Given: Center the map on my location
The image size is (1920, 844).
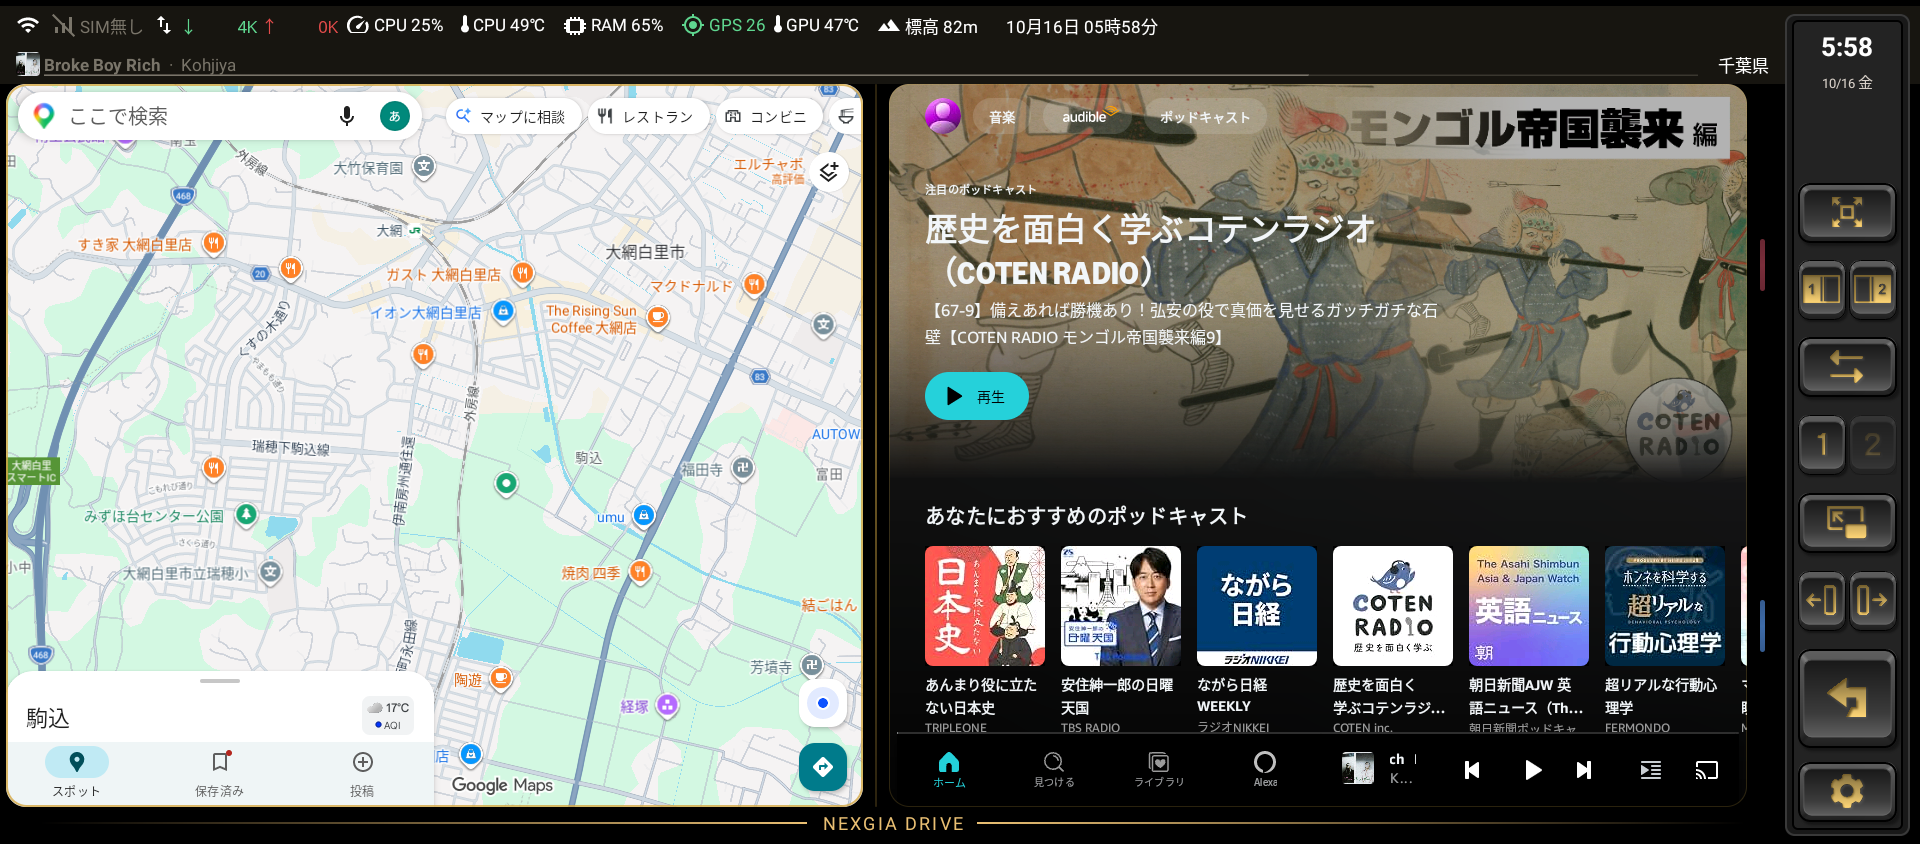Looking at the screenshot, I should point(823,703).
